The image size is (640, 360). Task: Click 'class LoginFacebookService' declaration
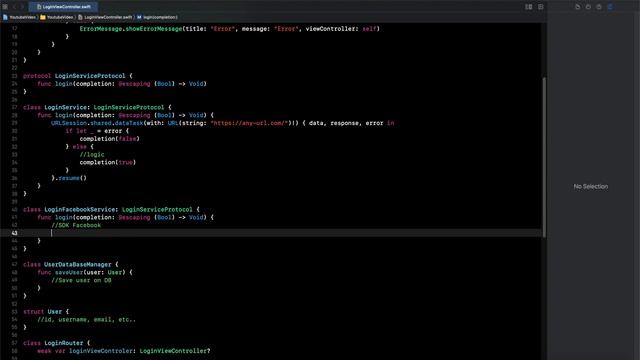coord(111,209)
